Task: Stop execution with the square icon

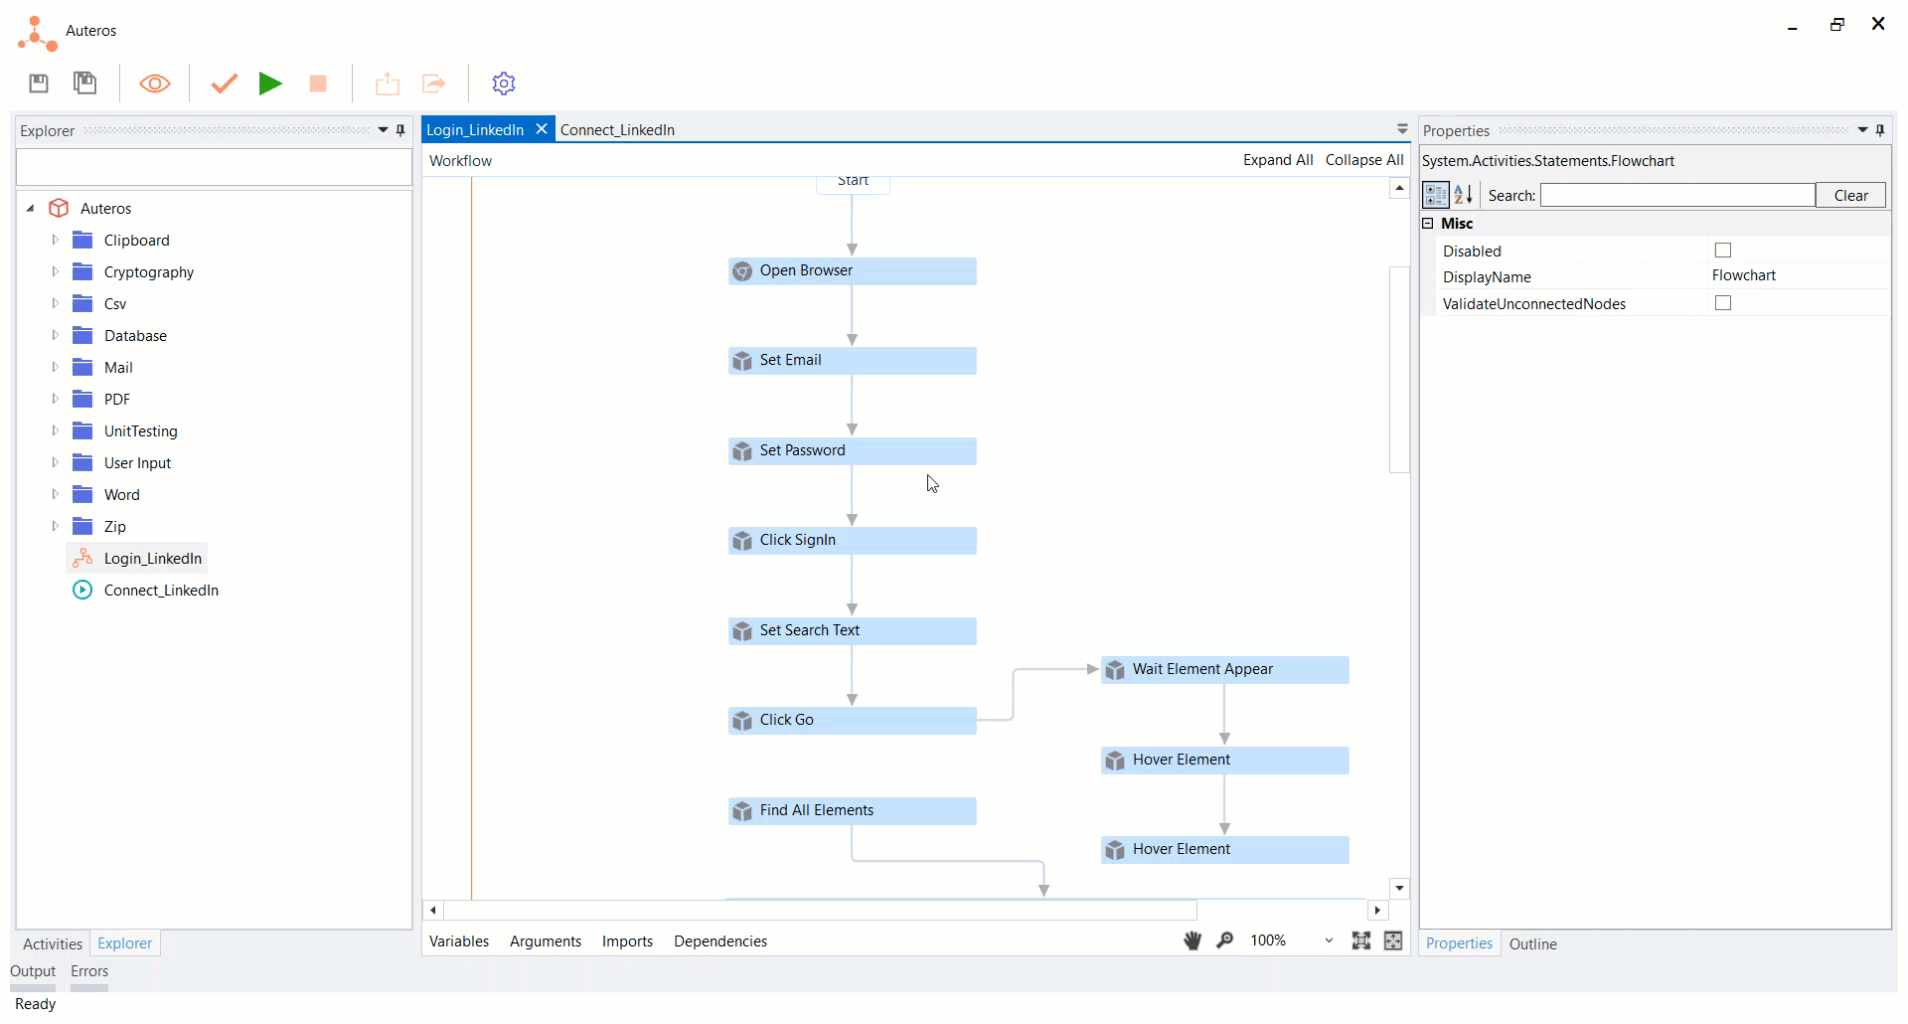Action: tap(318, 84)
